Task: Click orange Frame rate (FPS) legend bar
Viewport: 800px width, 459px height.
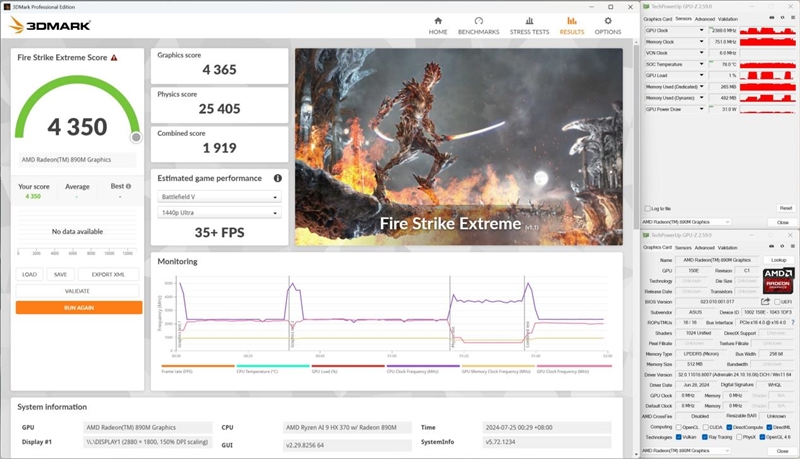Action: point(198,366)
